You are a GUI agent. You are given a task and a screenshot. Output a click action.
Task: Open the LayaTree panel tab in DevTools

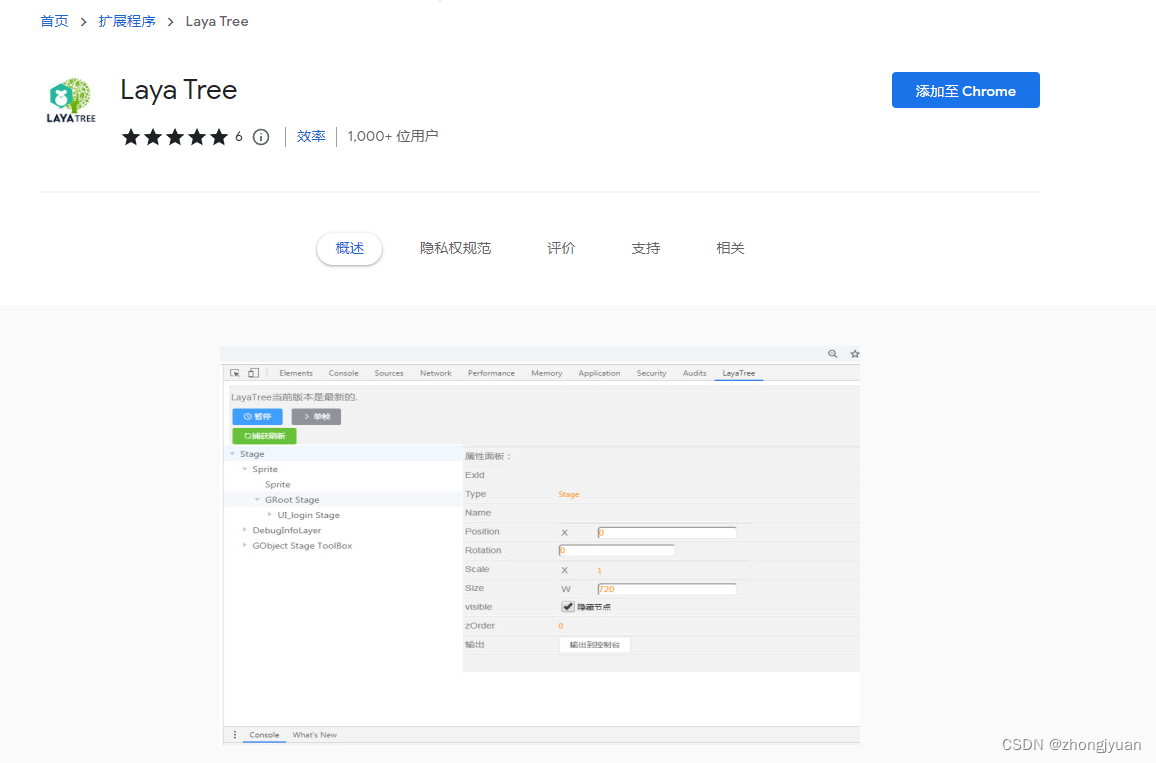[x=738, y=373]
